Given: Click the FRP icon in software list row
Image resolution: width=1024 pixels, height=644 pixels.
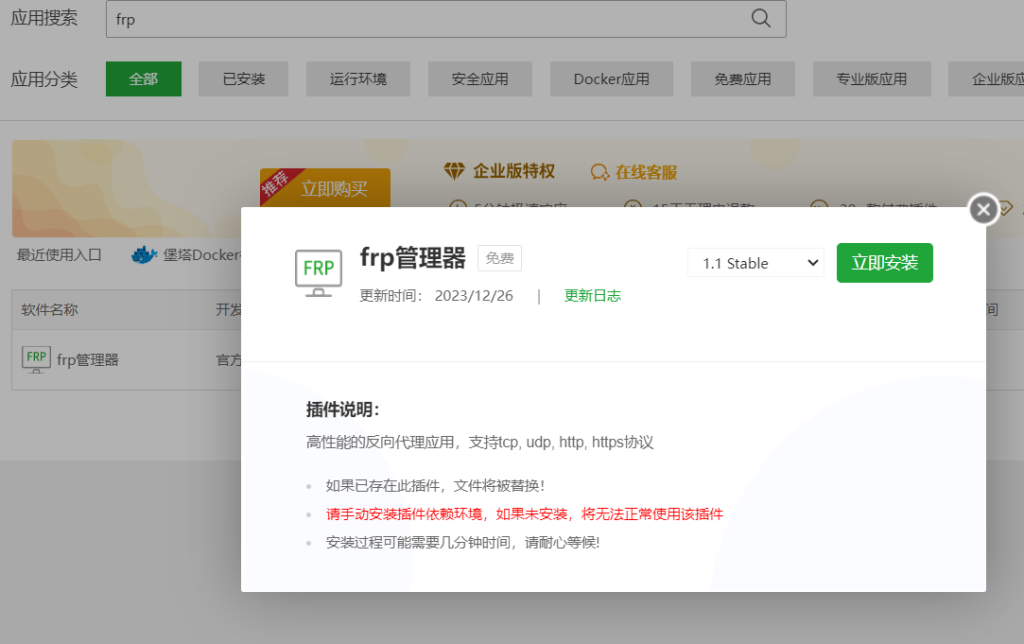Looking at the screenshot, I should tap(36, 359).
